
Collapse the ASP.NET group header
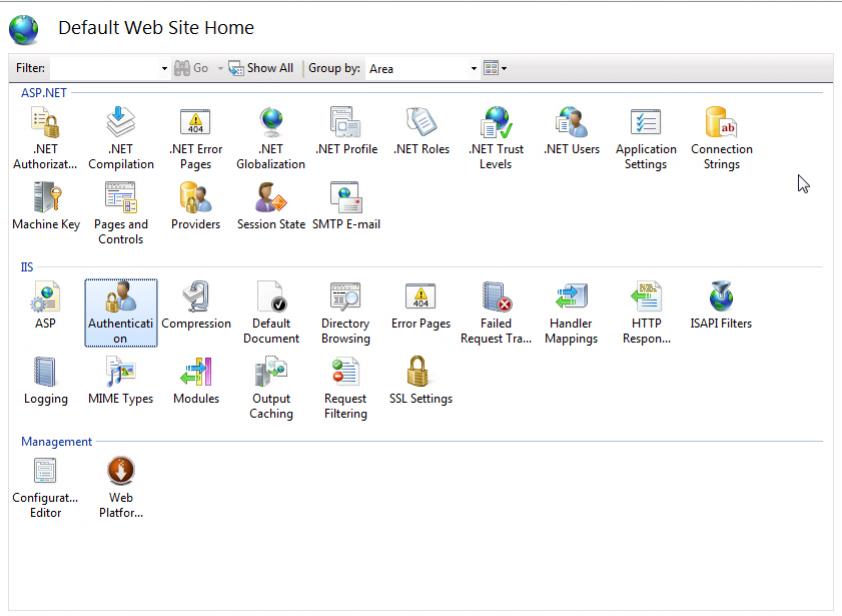44,93
